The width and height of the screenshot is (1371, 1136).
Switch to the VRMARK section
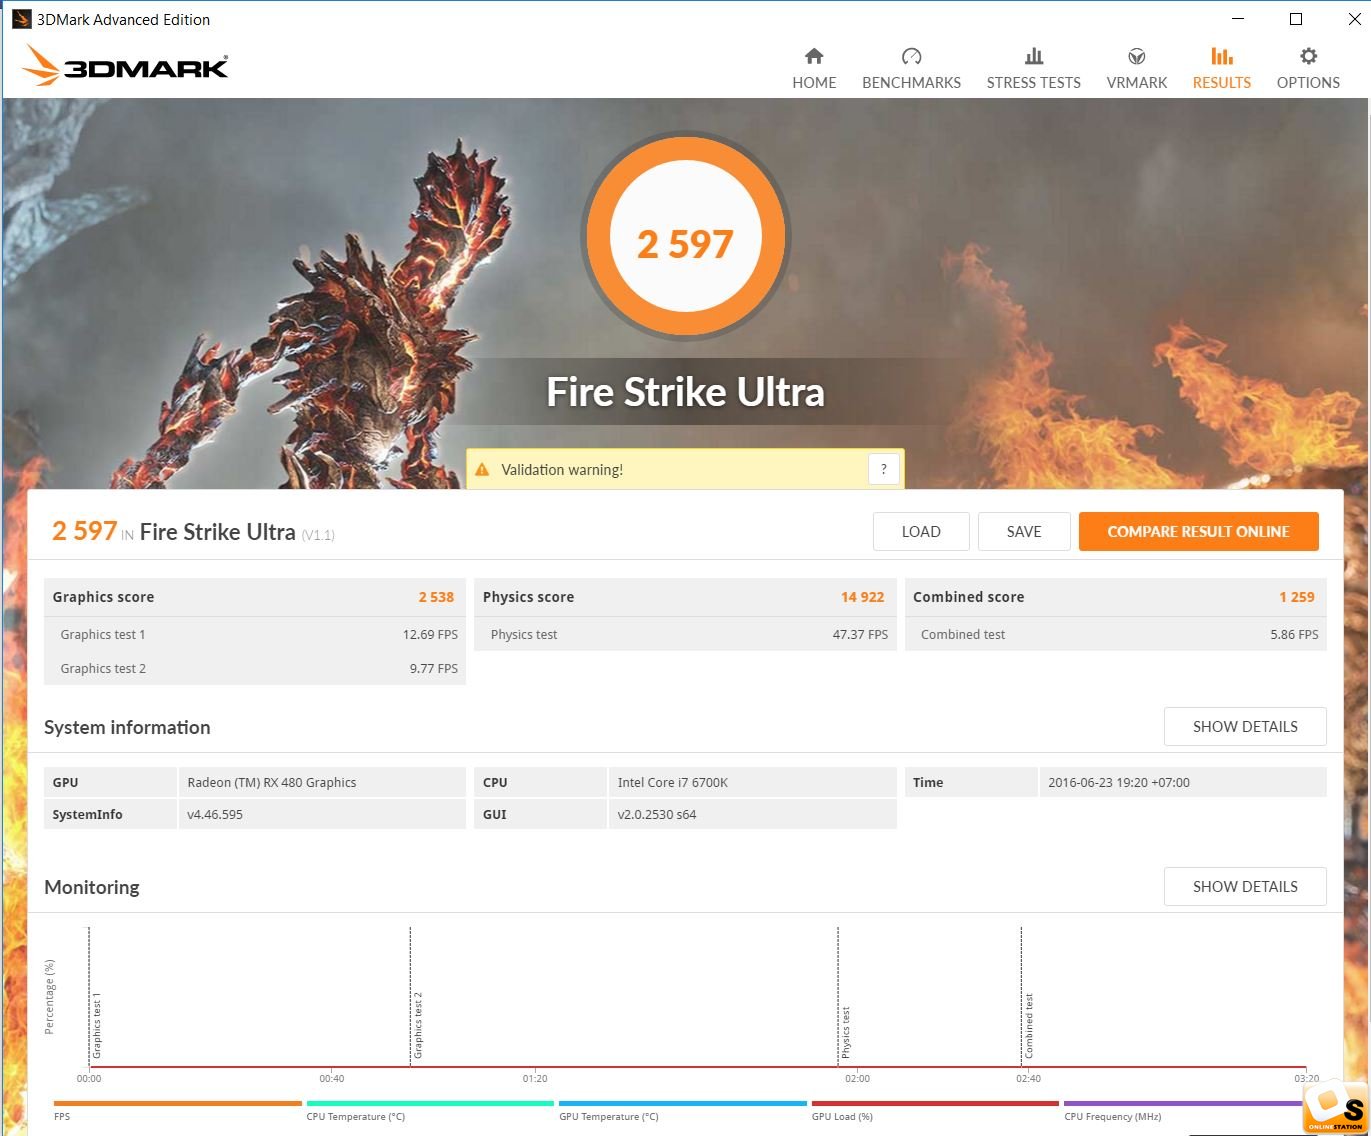coord(1136,82)
